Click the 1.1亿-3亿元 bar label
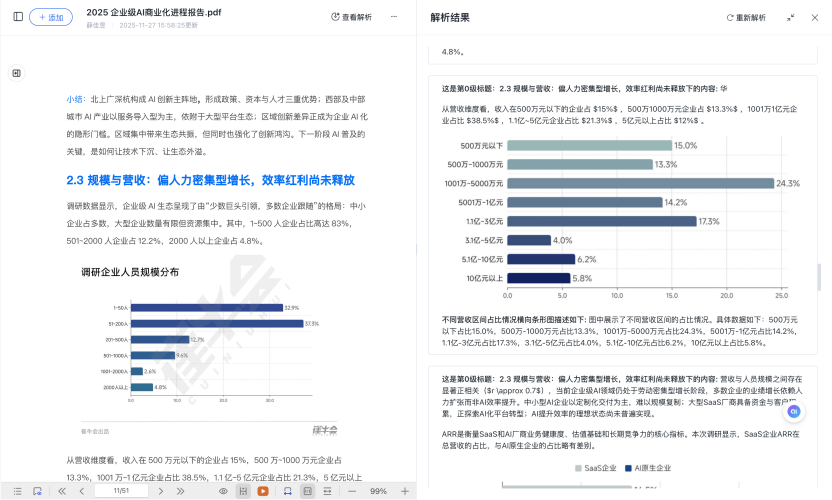This screenshot has width=832, height=500. 484,221
